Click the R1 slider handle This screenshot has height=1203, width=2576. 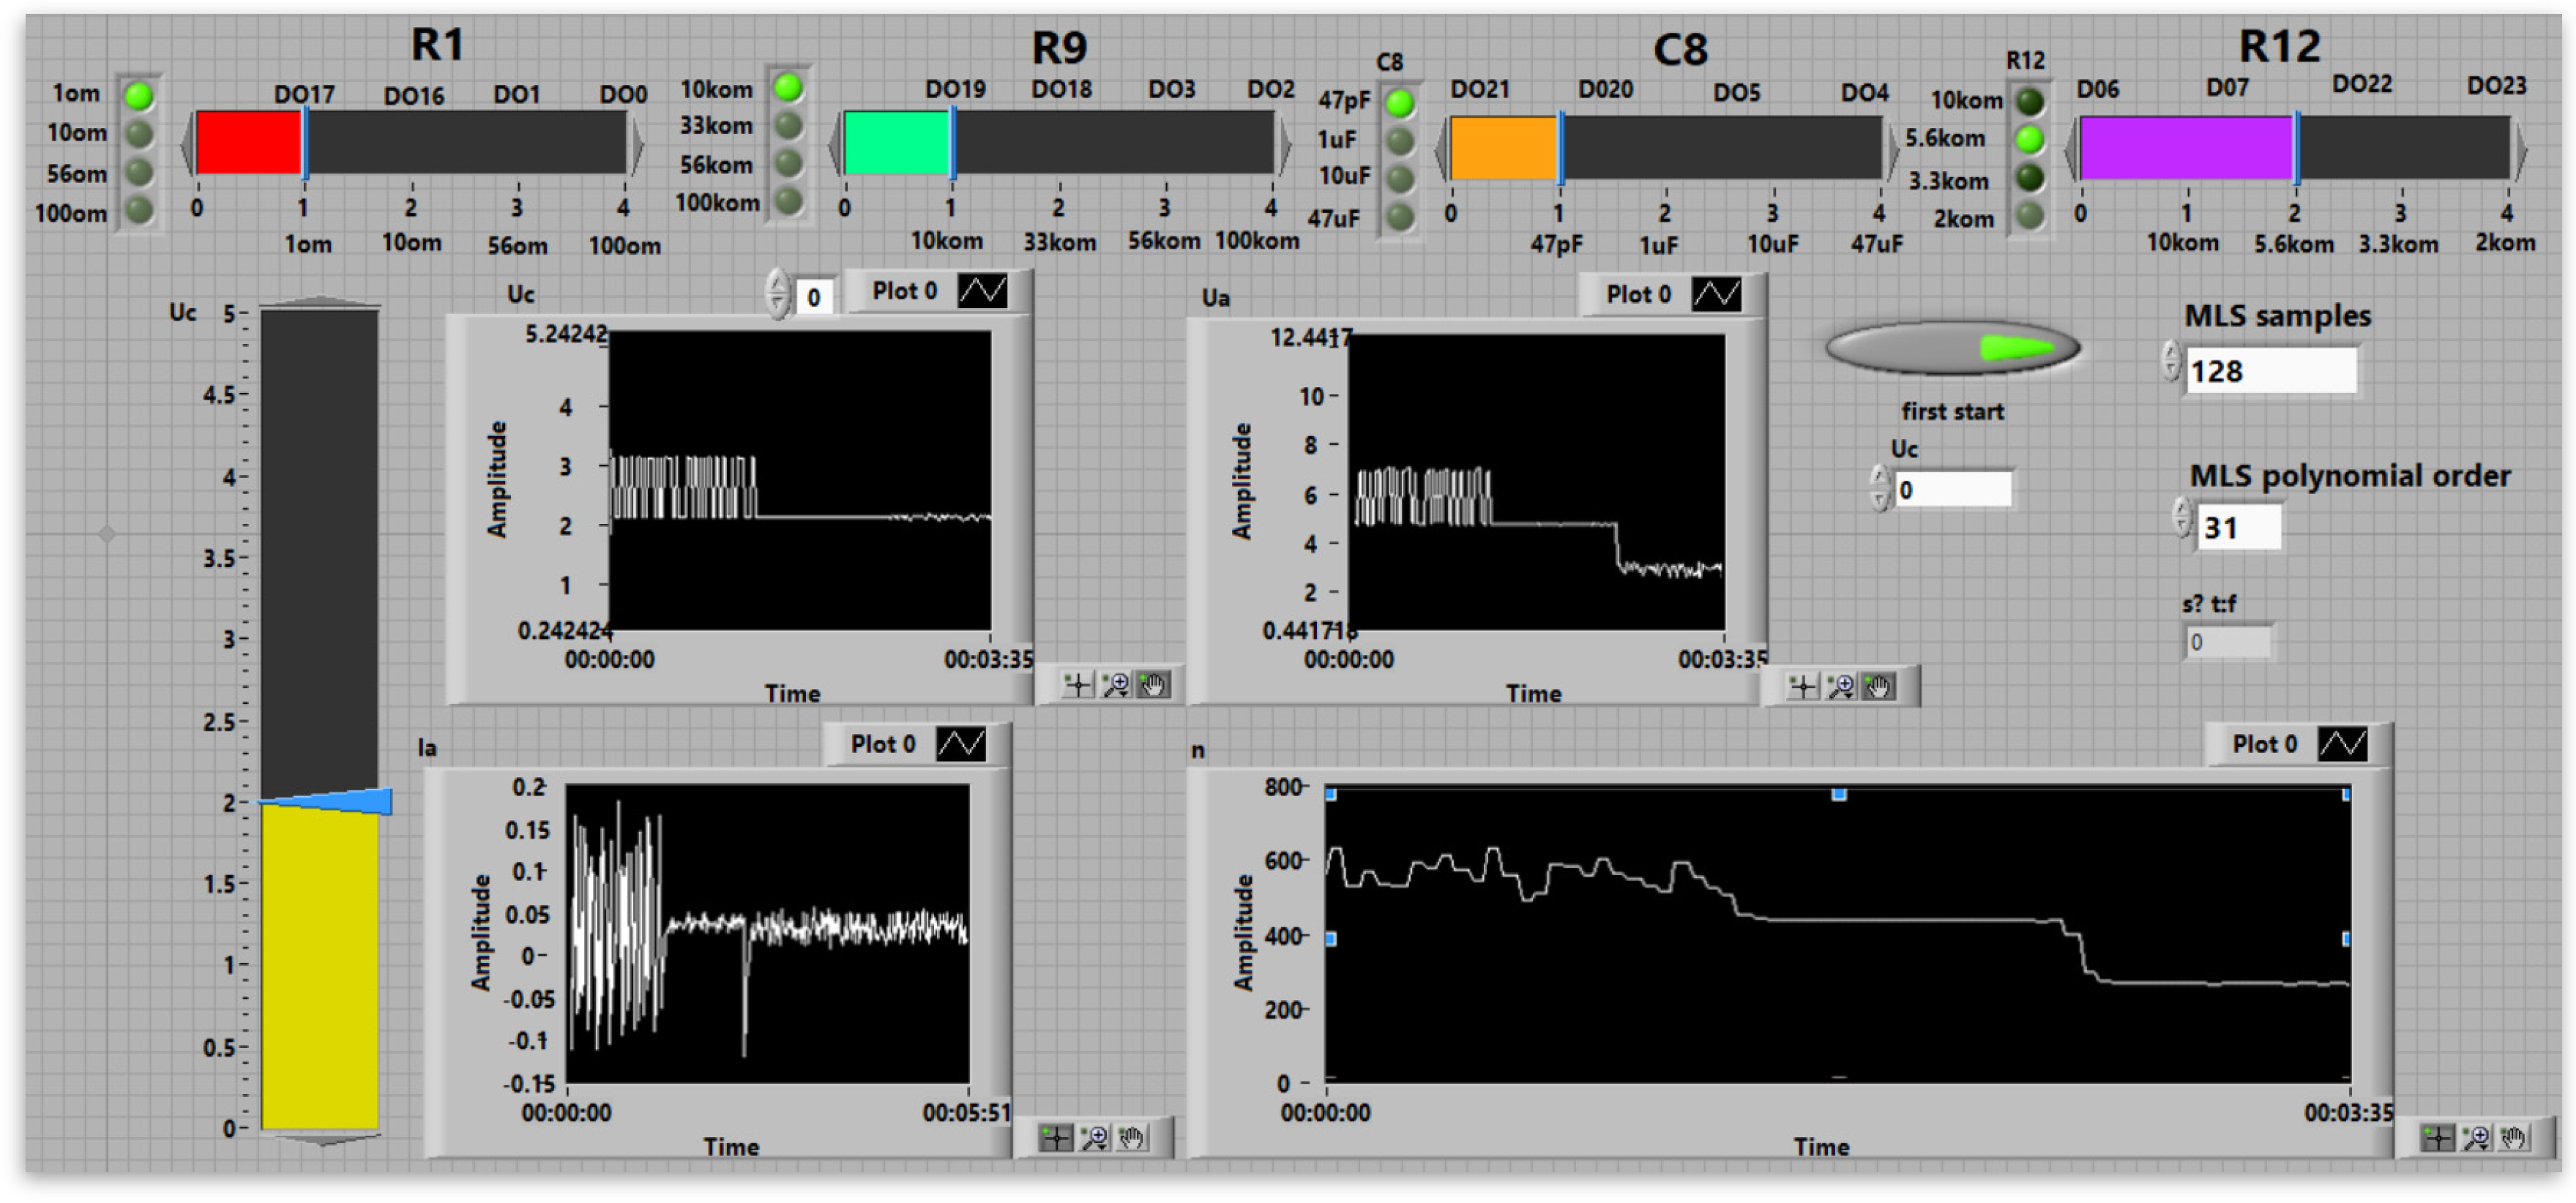[x=304, y=143]
